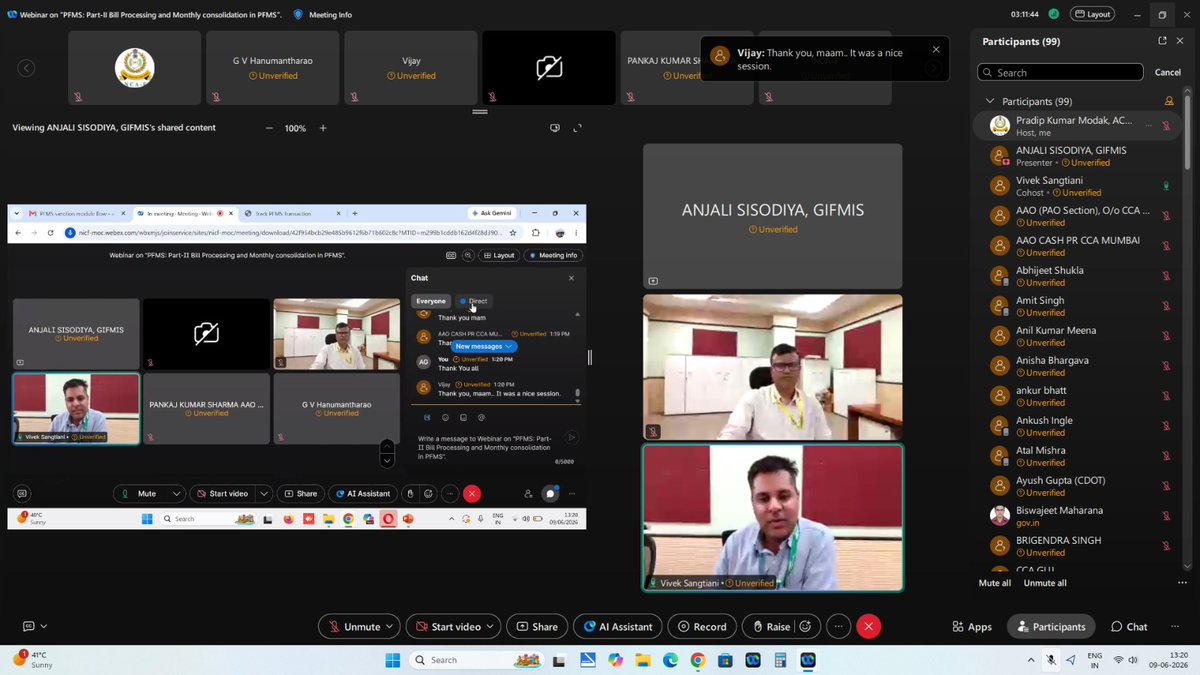
Task: Zoom in shared content with plus icon
Action: coord(322,128)
